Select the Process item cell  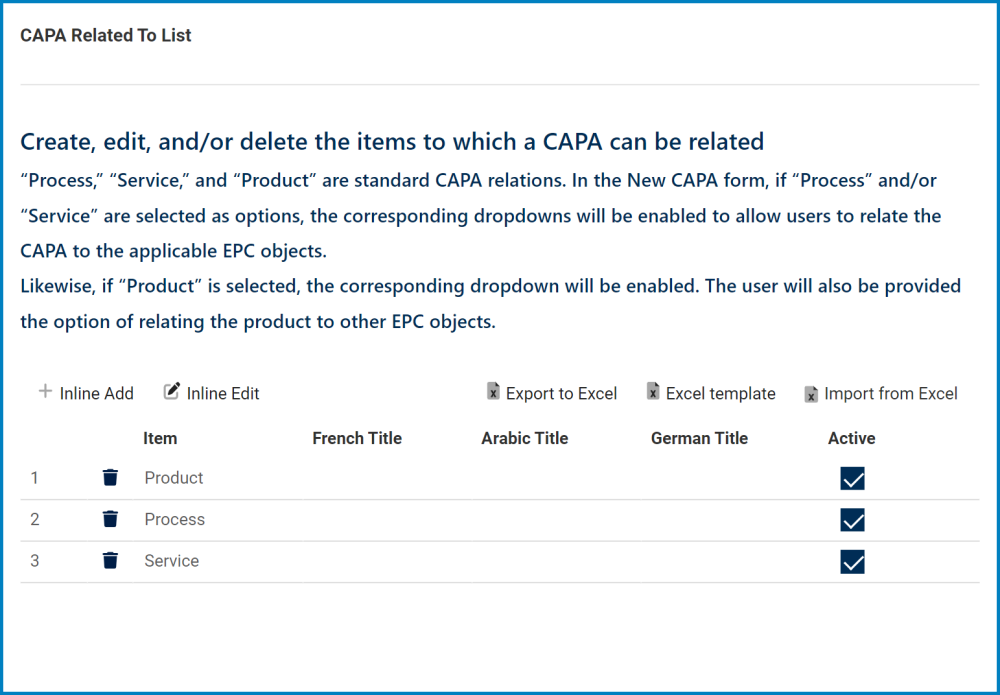tap(175, 520)
